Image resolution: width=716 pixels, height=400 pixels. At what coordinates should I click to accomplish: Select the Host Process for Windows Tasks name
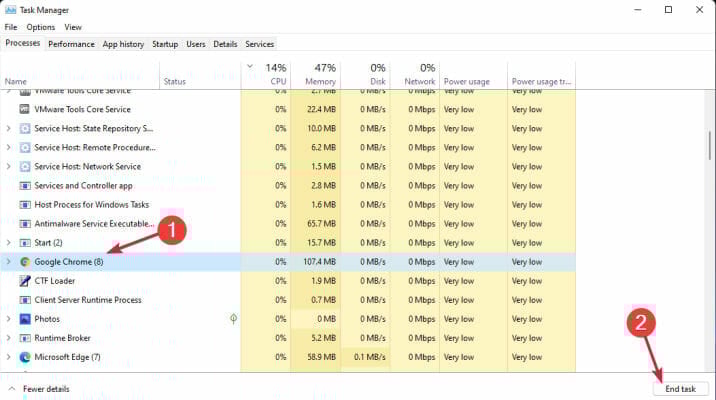(x=91, y=205)
